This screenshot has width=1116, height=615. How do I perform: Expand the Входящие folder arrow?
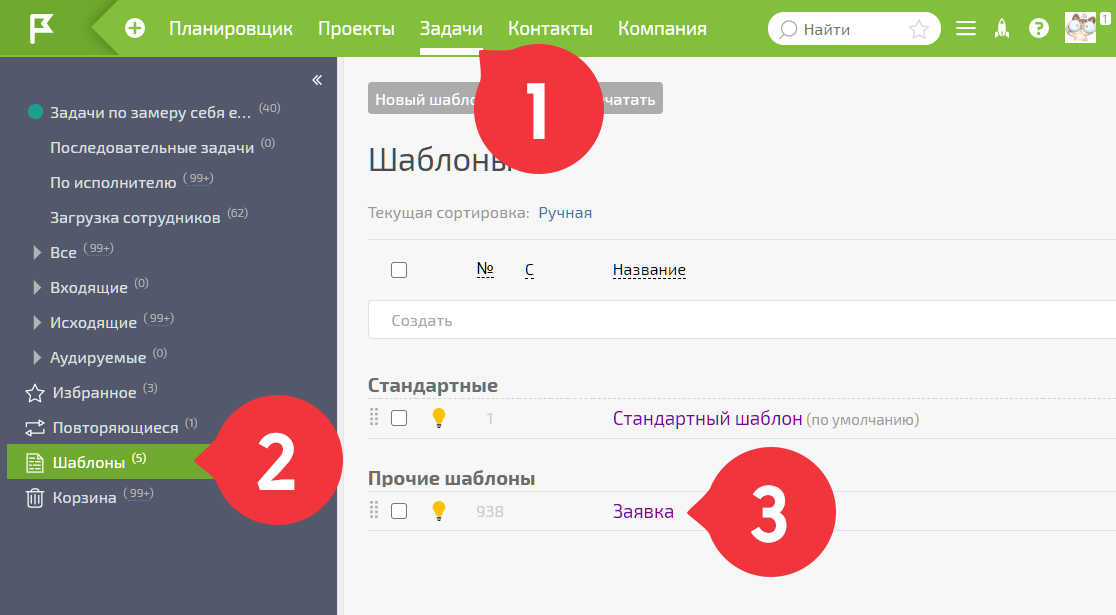point(37,288)
